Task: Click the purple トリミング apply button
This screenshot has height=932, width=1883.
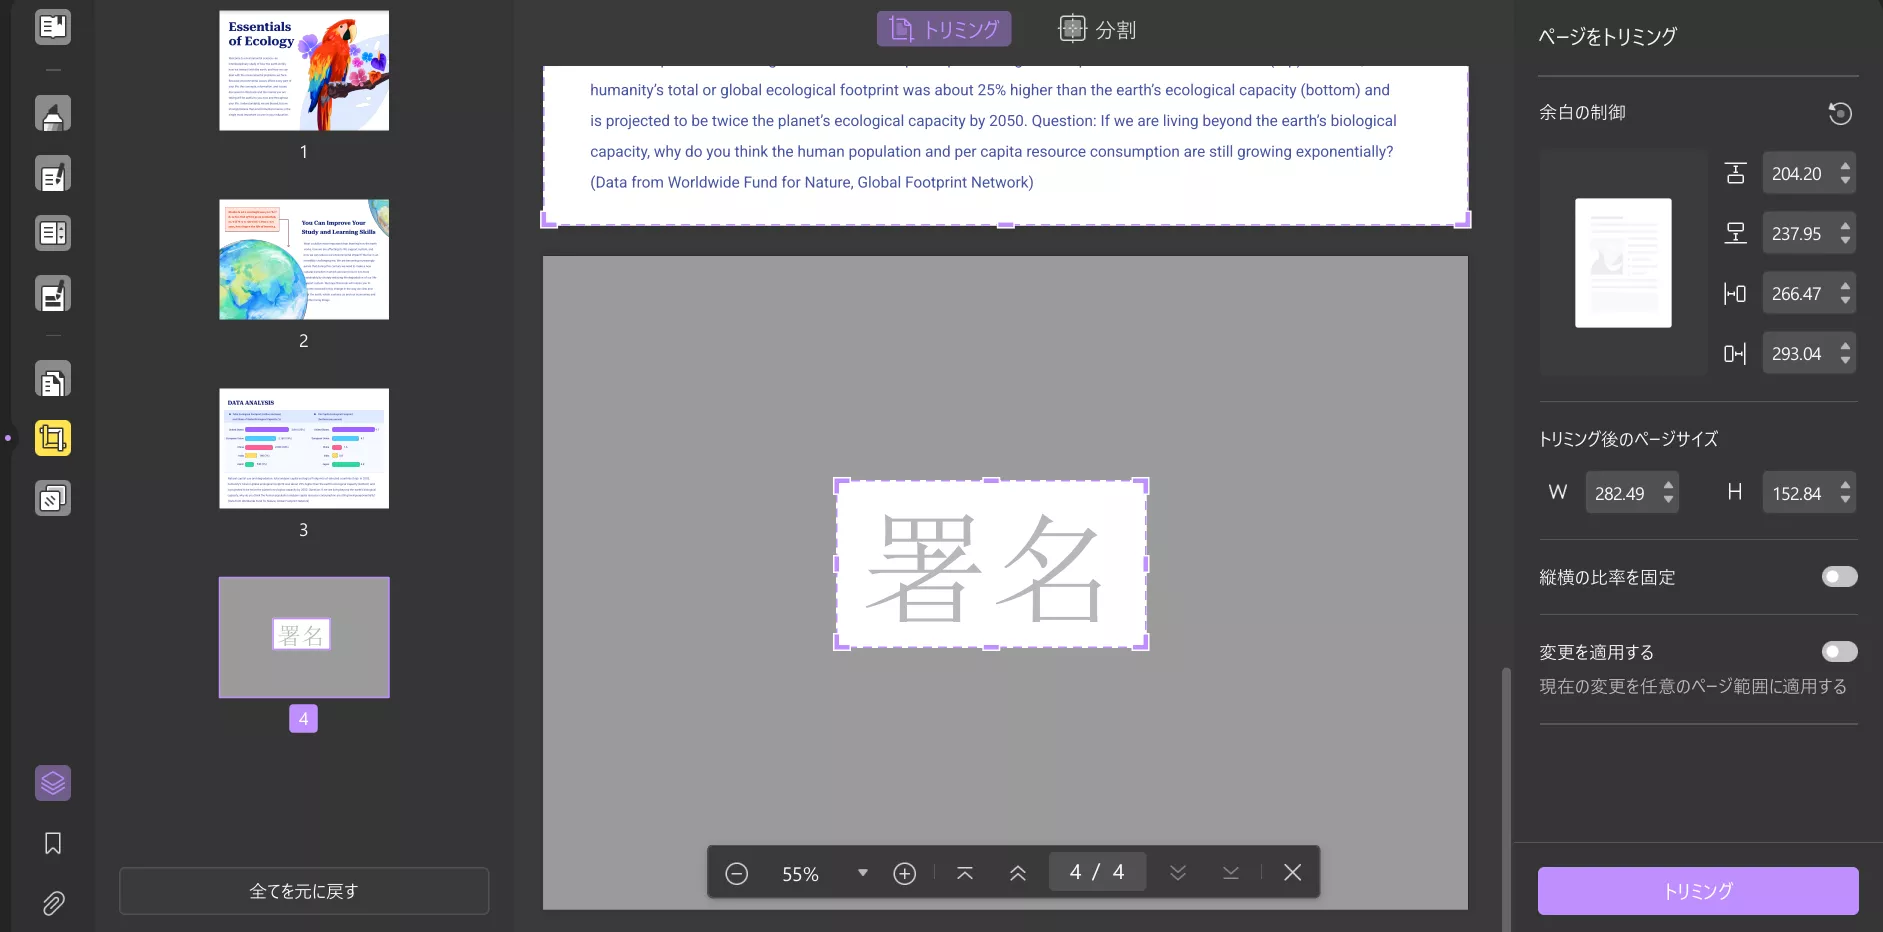Action: [1698, 891]
